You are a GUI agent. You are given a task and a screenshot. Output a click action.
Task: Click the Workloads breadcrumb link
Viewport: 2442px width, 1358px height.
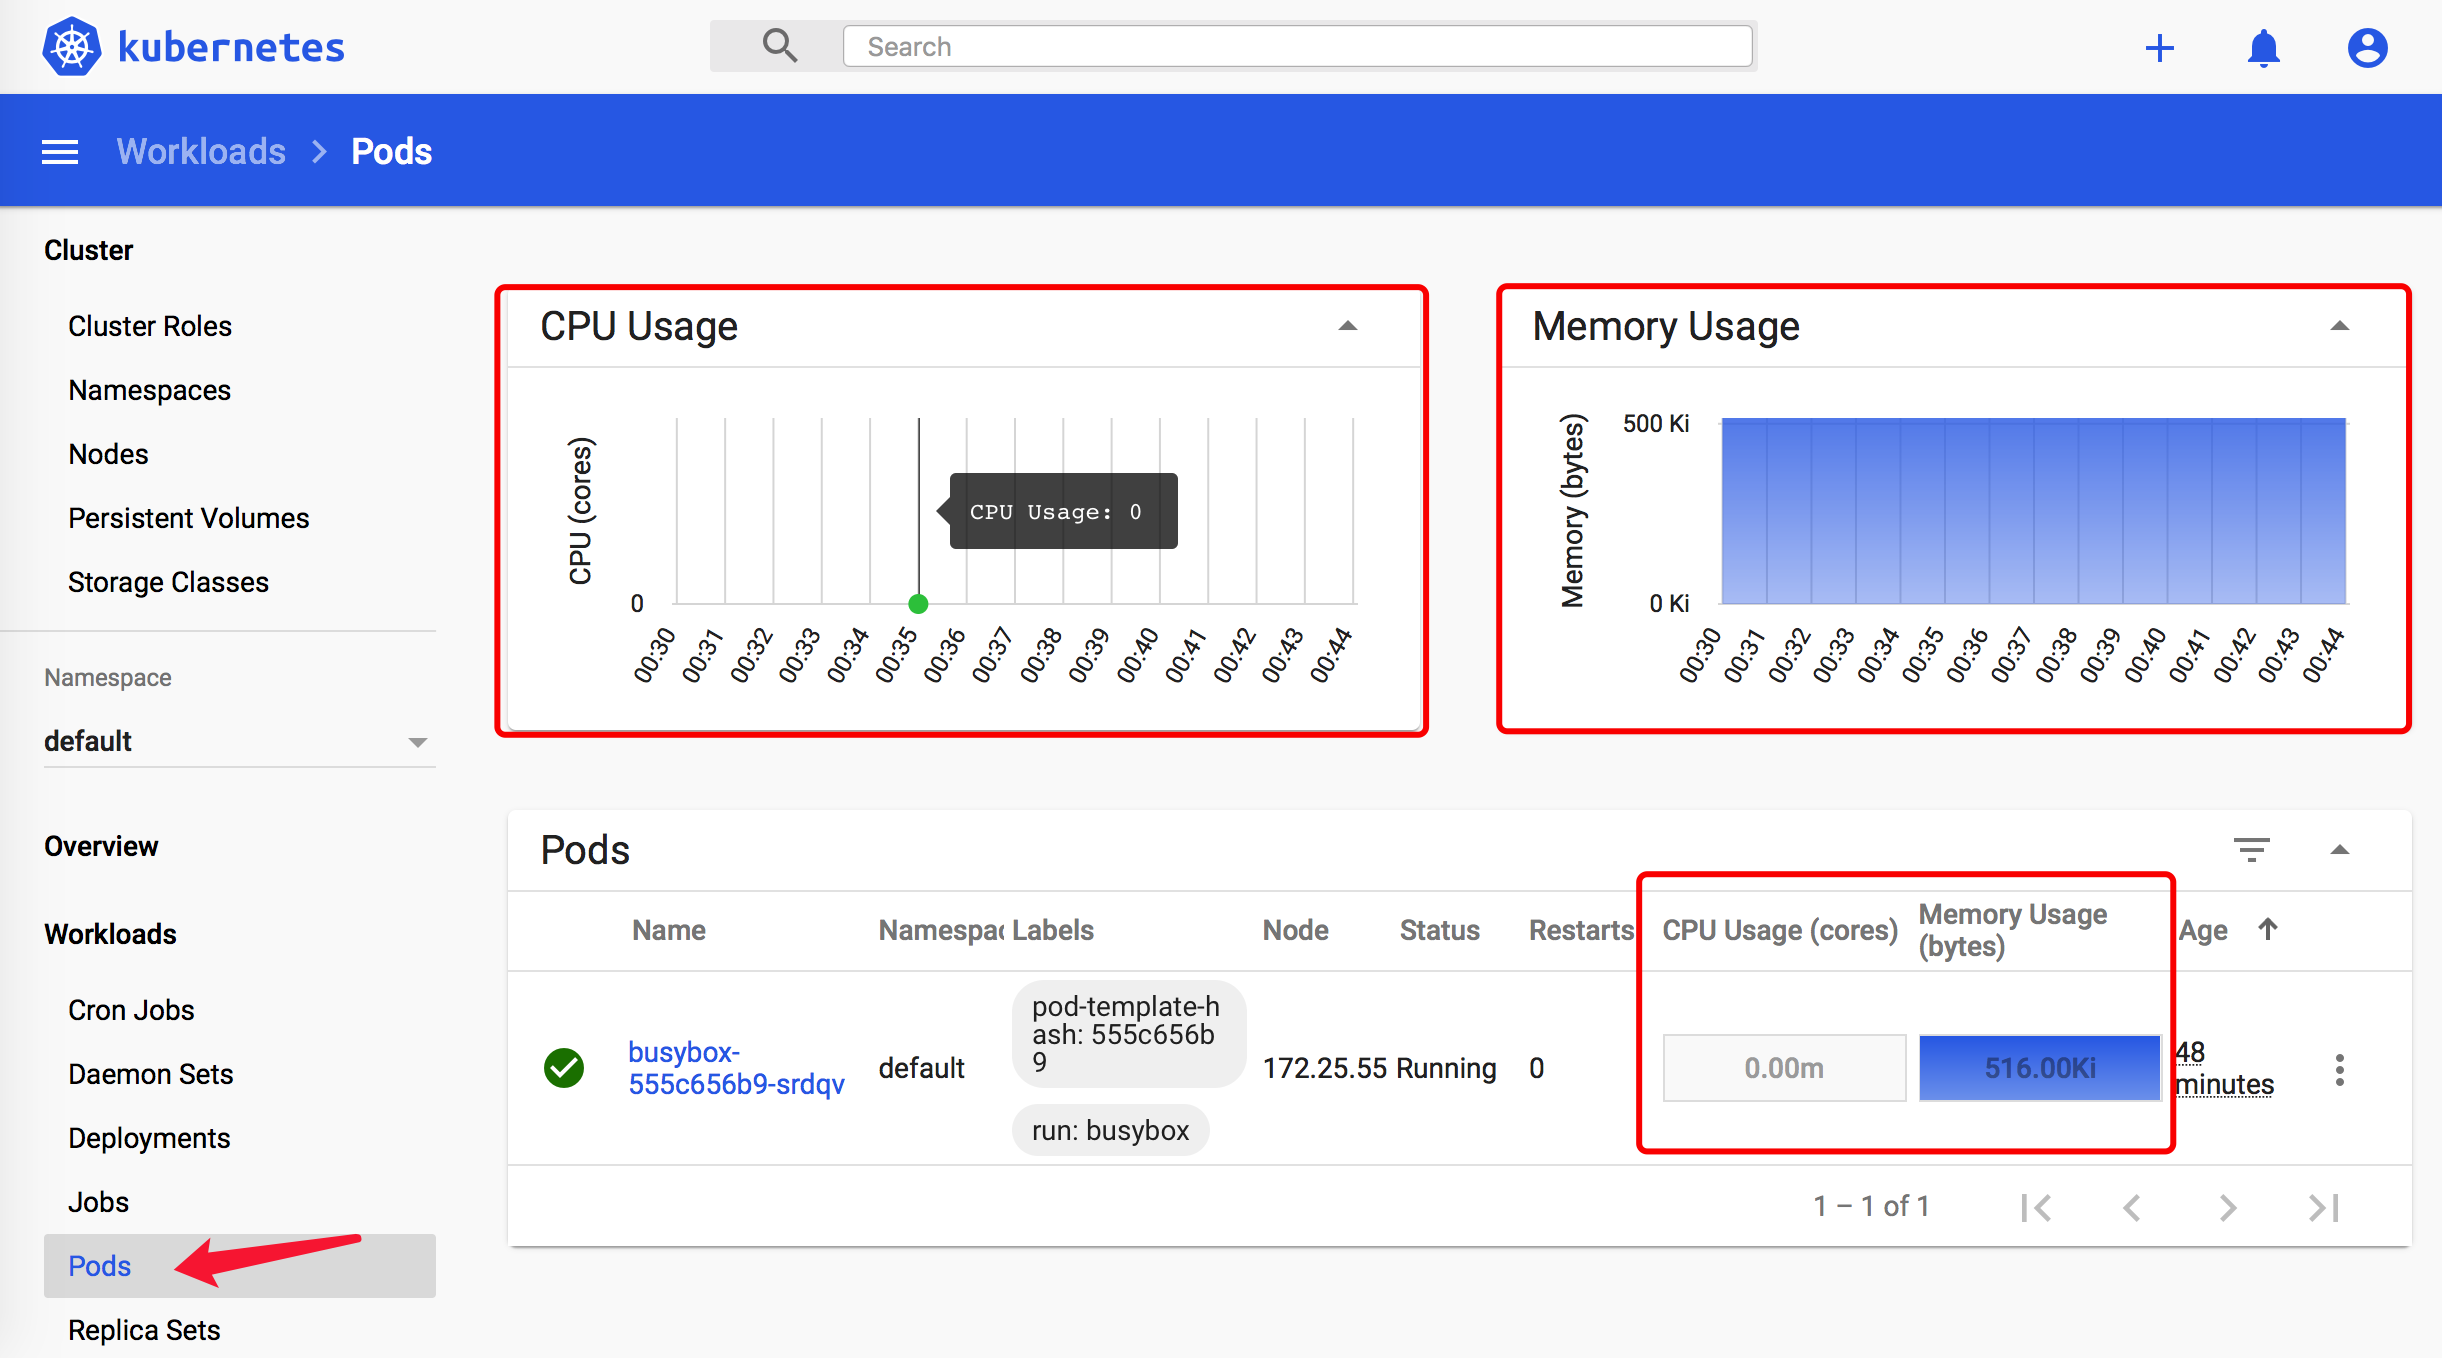click(201, 152)
